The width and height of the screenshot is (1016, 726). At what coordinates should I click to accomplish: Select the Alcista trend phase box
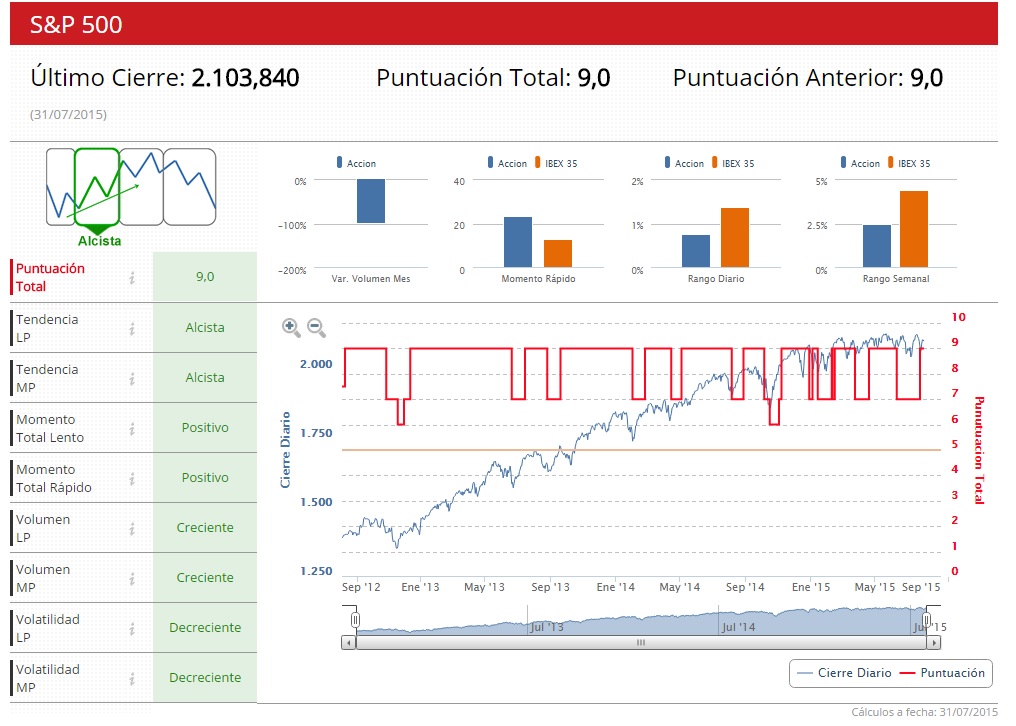pos(97,187)
